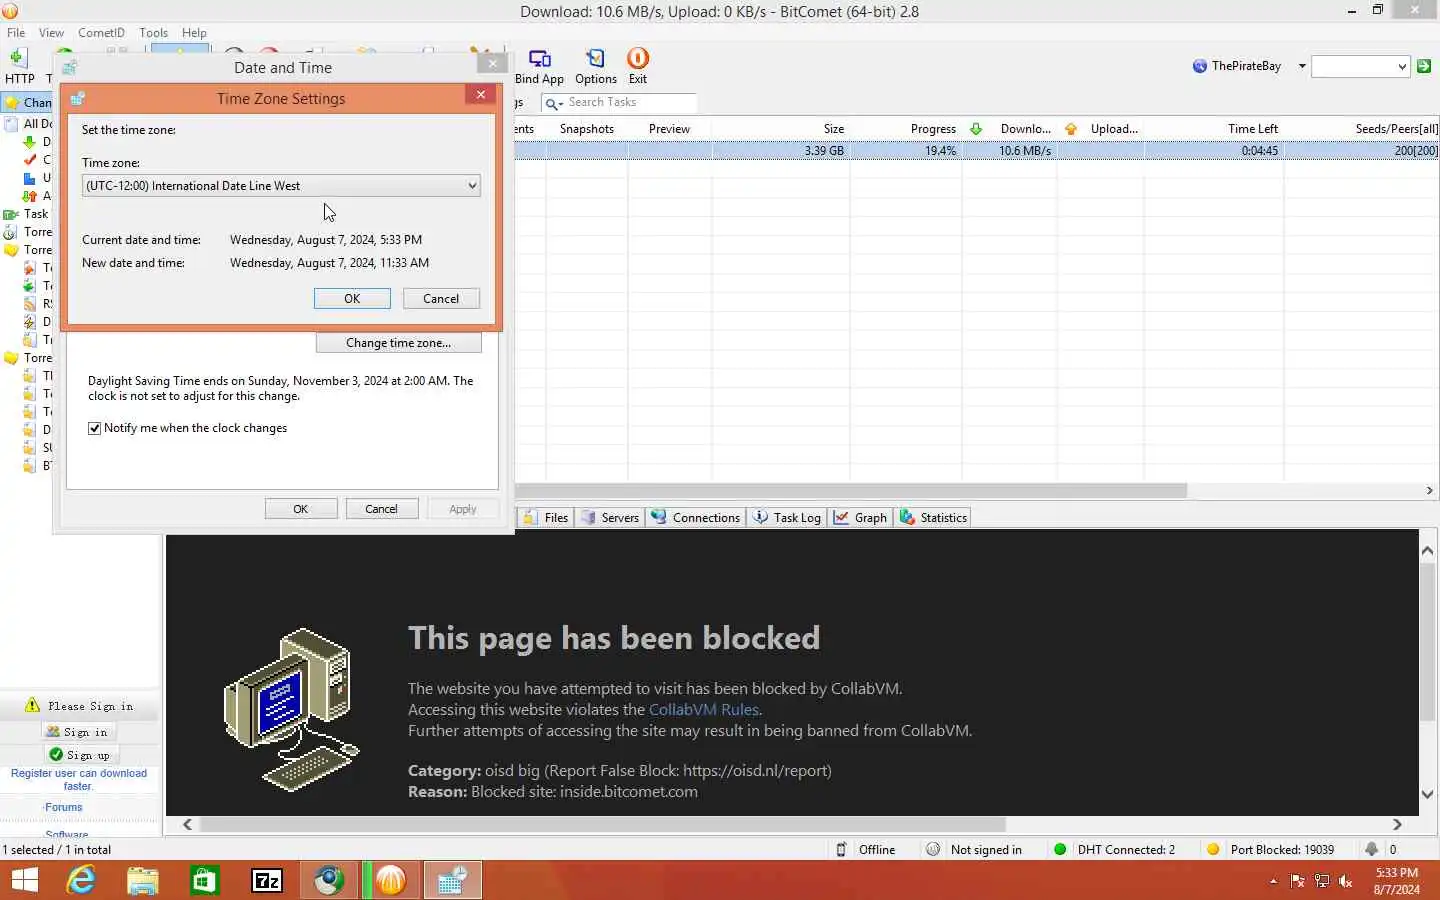Viewport: 1440px width, 900px height.
Task: Open Internet Explorer from taskbar
Action: click(x=81, y=880)
